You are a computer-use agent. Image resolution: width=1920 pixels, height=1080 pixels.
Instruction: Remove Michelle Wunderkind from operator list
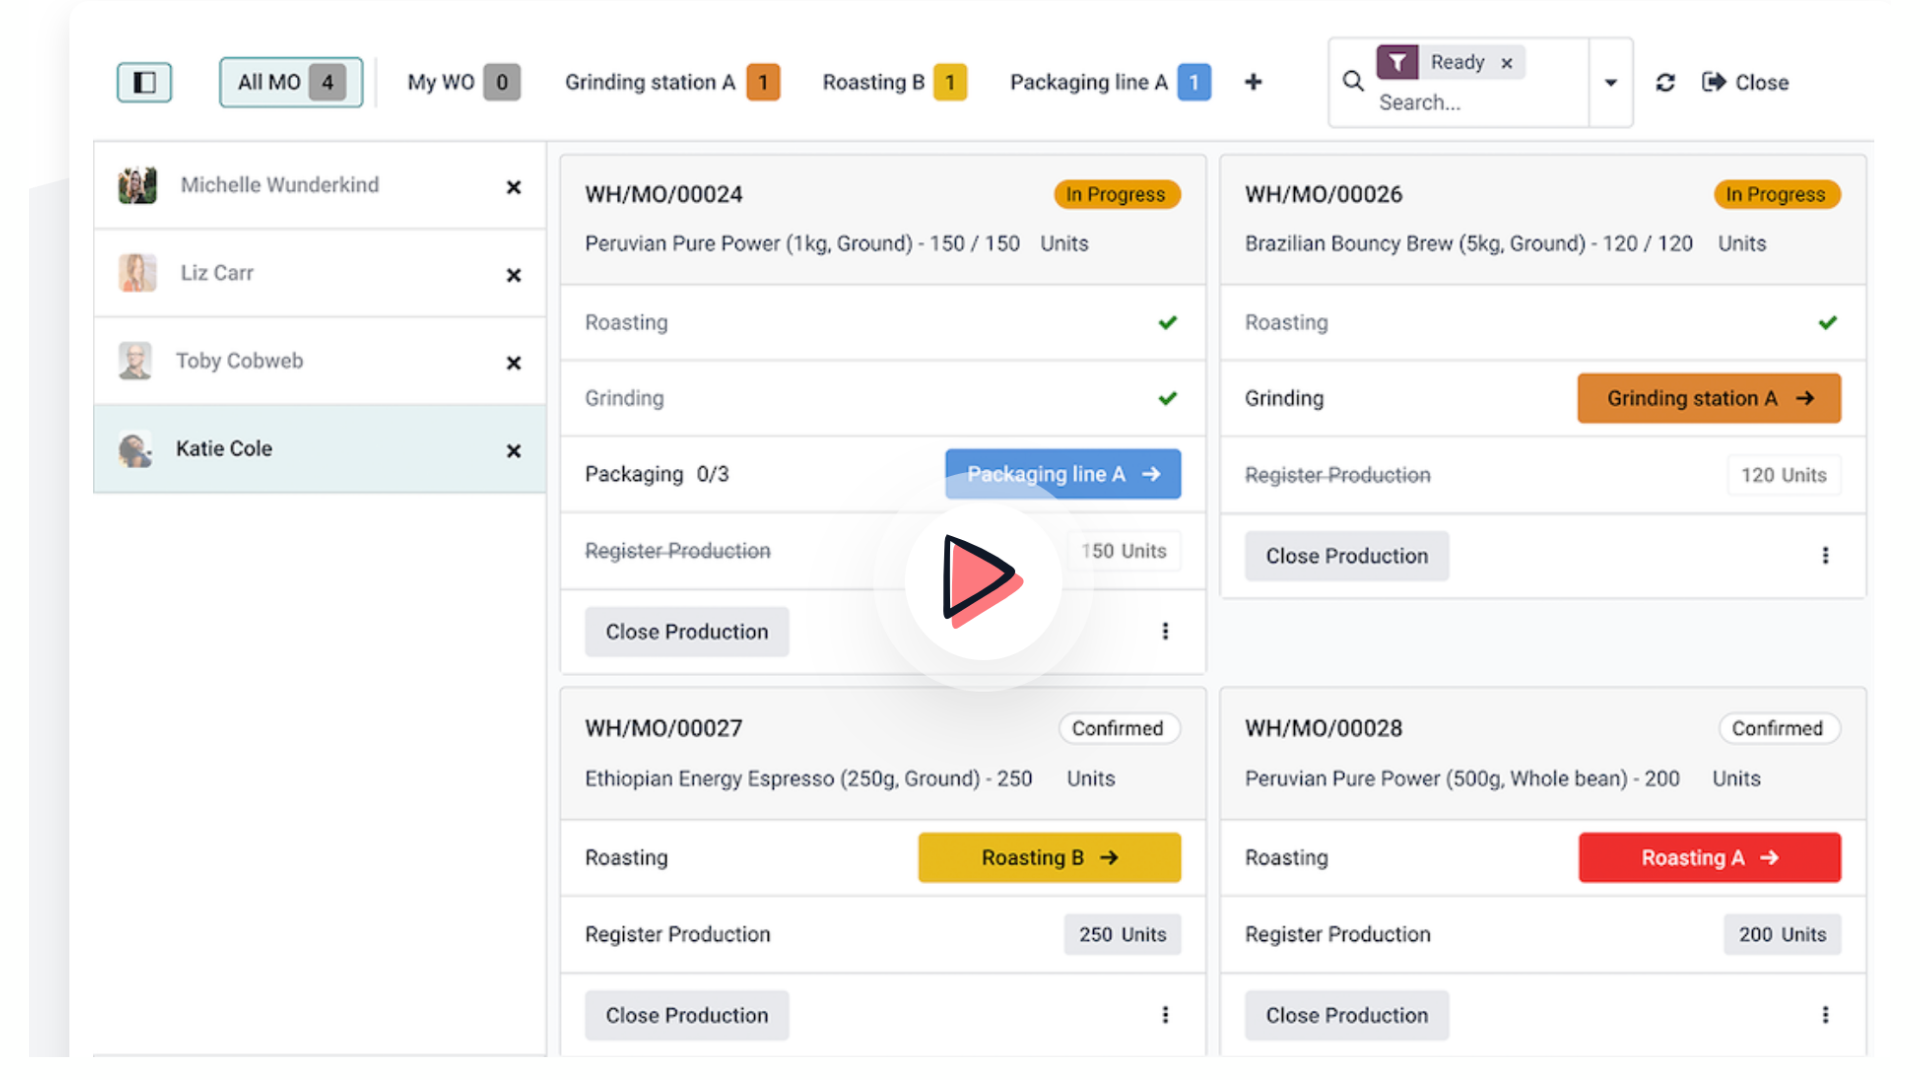pos(513,187)
